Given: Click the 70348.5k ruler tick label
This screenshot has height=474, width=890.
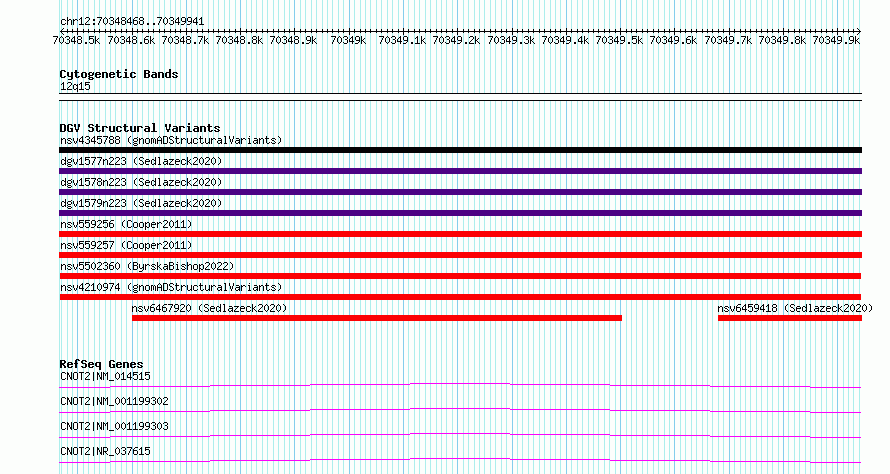Looking at the screenshot, I should coord(76,40).
